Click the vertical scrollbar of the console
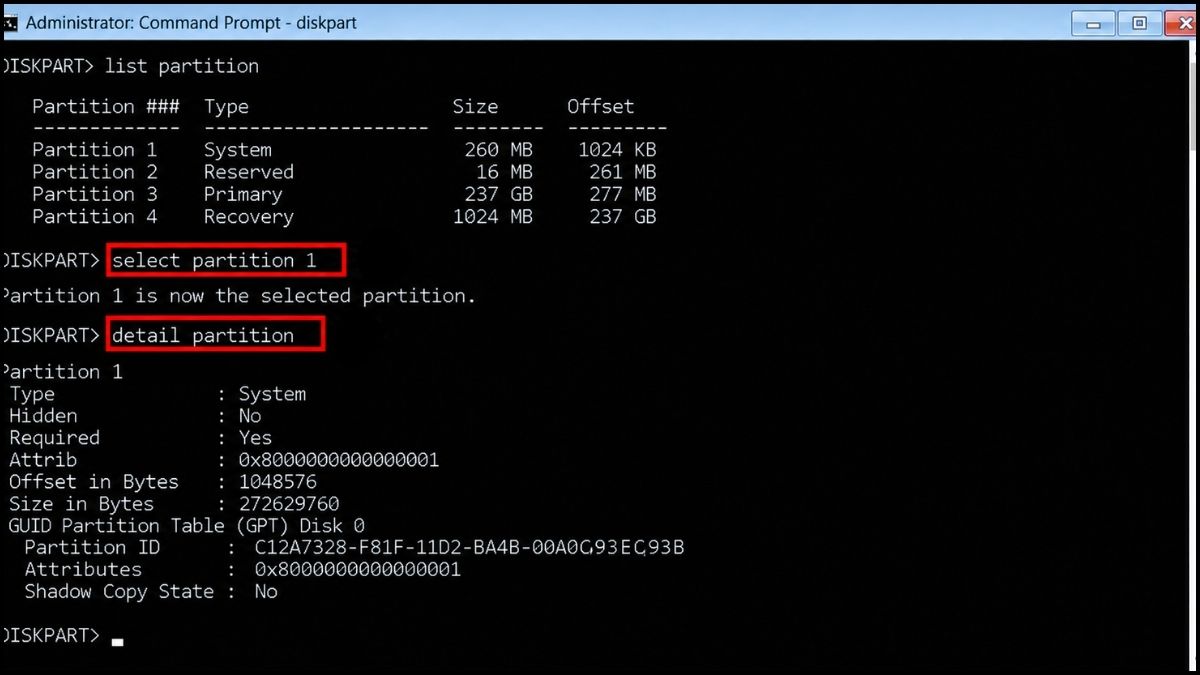Screen dimensions: 1200x675 click(x=1191, y=355)
